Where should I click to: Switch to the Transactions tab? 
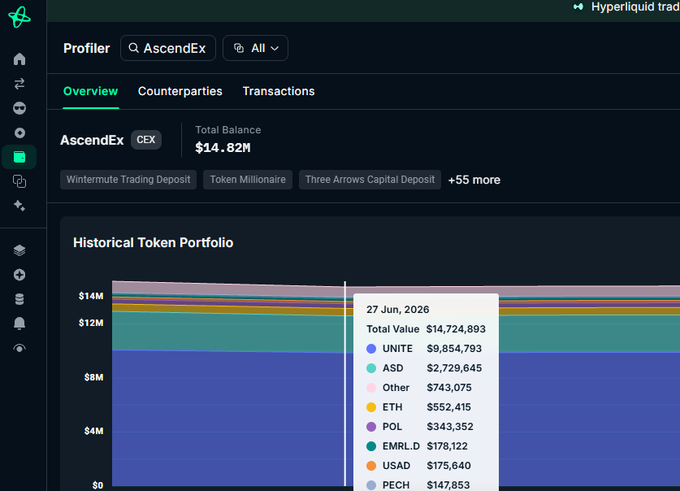point(278,91)
